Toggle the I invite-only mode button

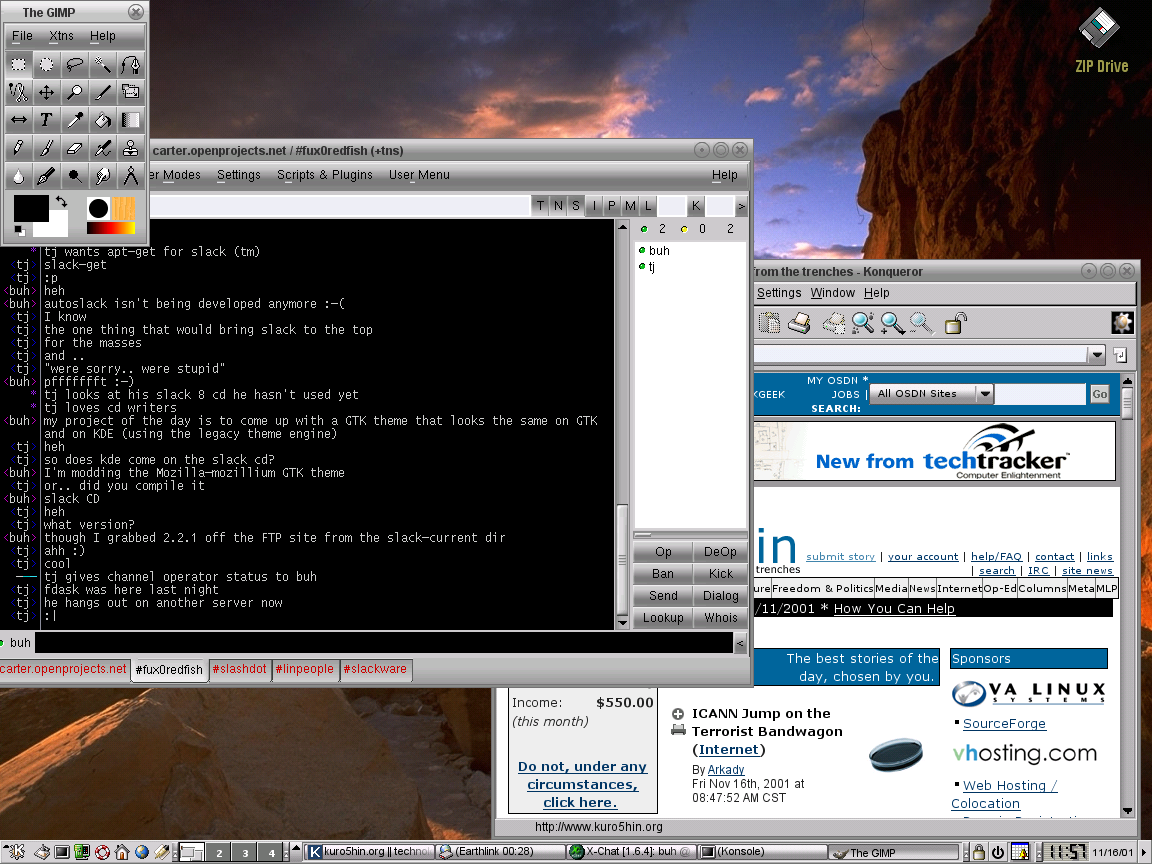pyautogui.click(x=594, y=206)
